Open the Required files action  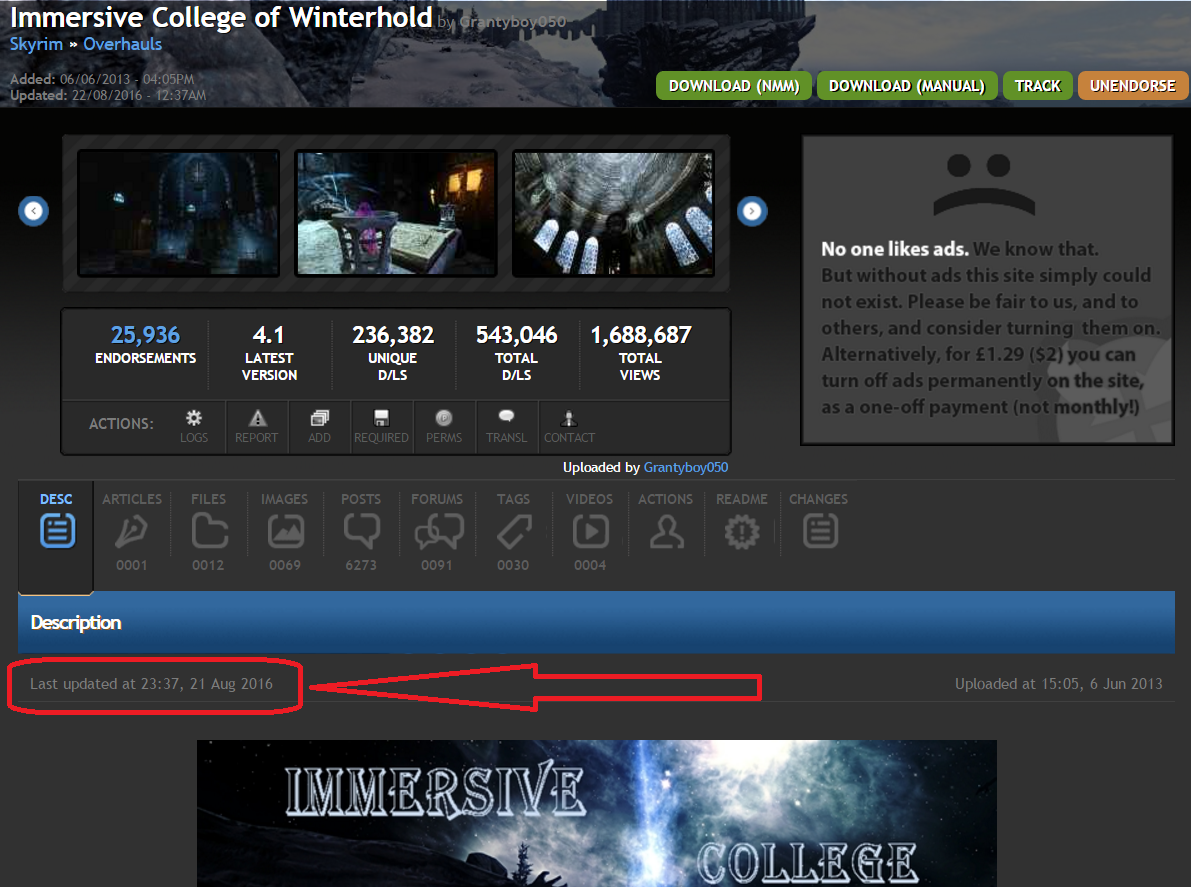point(381,426)
